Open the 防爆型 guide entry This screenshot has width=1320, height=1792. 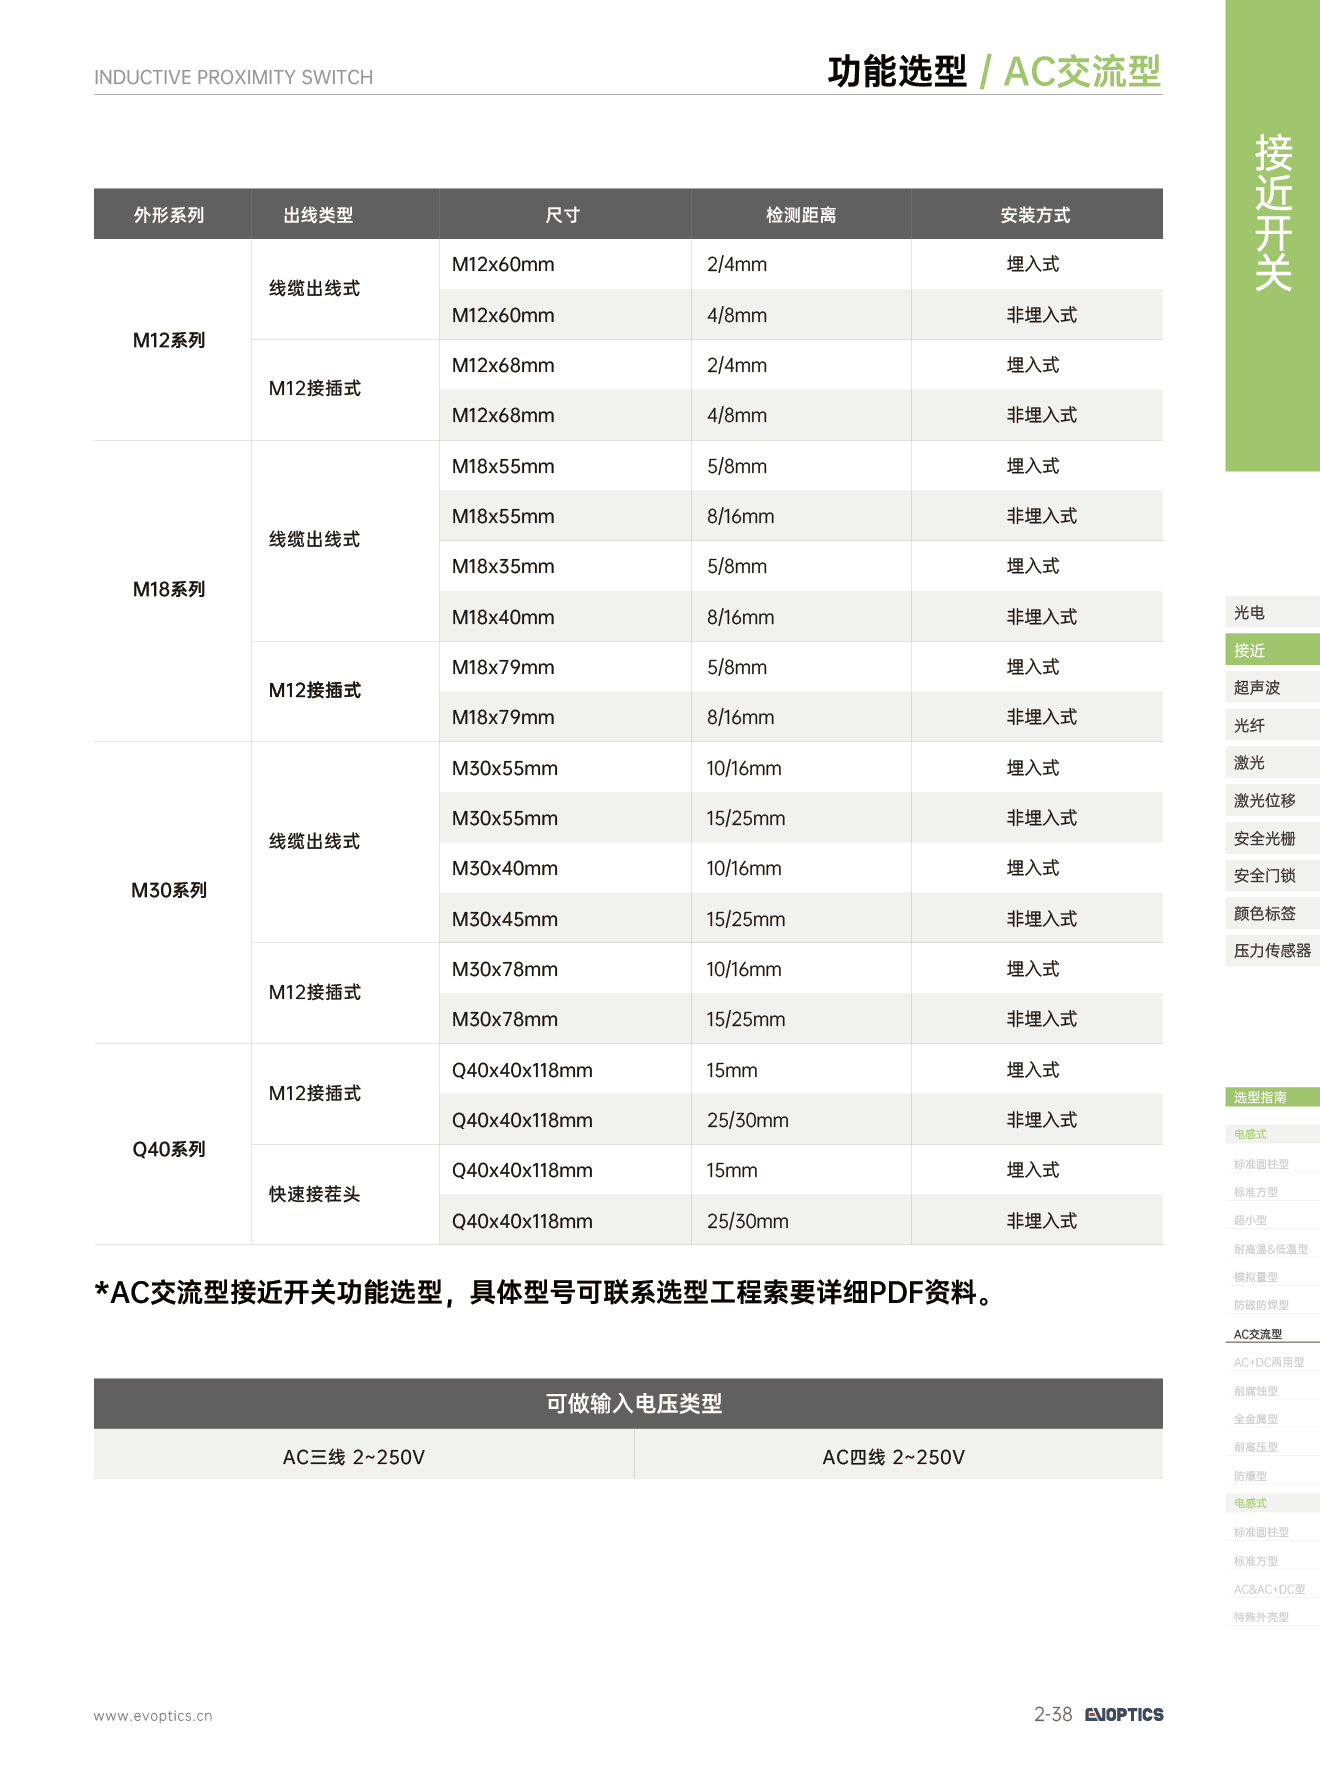point(1250,1476)
